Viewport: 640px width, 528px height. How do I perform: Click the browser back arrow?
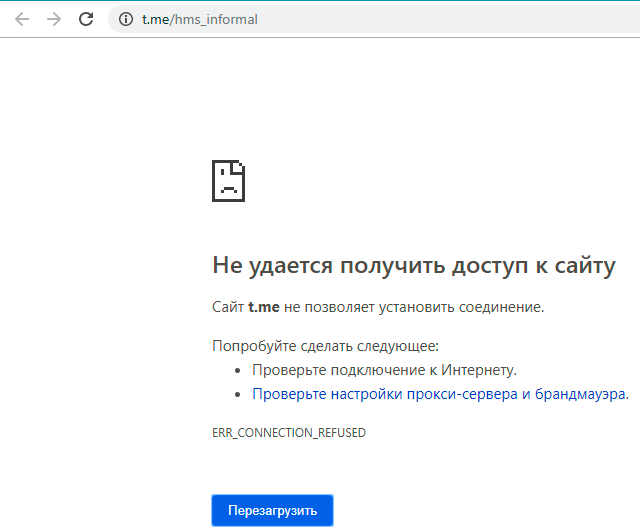tap(22, 19)
